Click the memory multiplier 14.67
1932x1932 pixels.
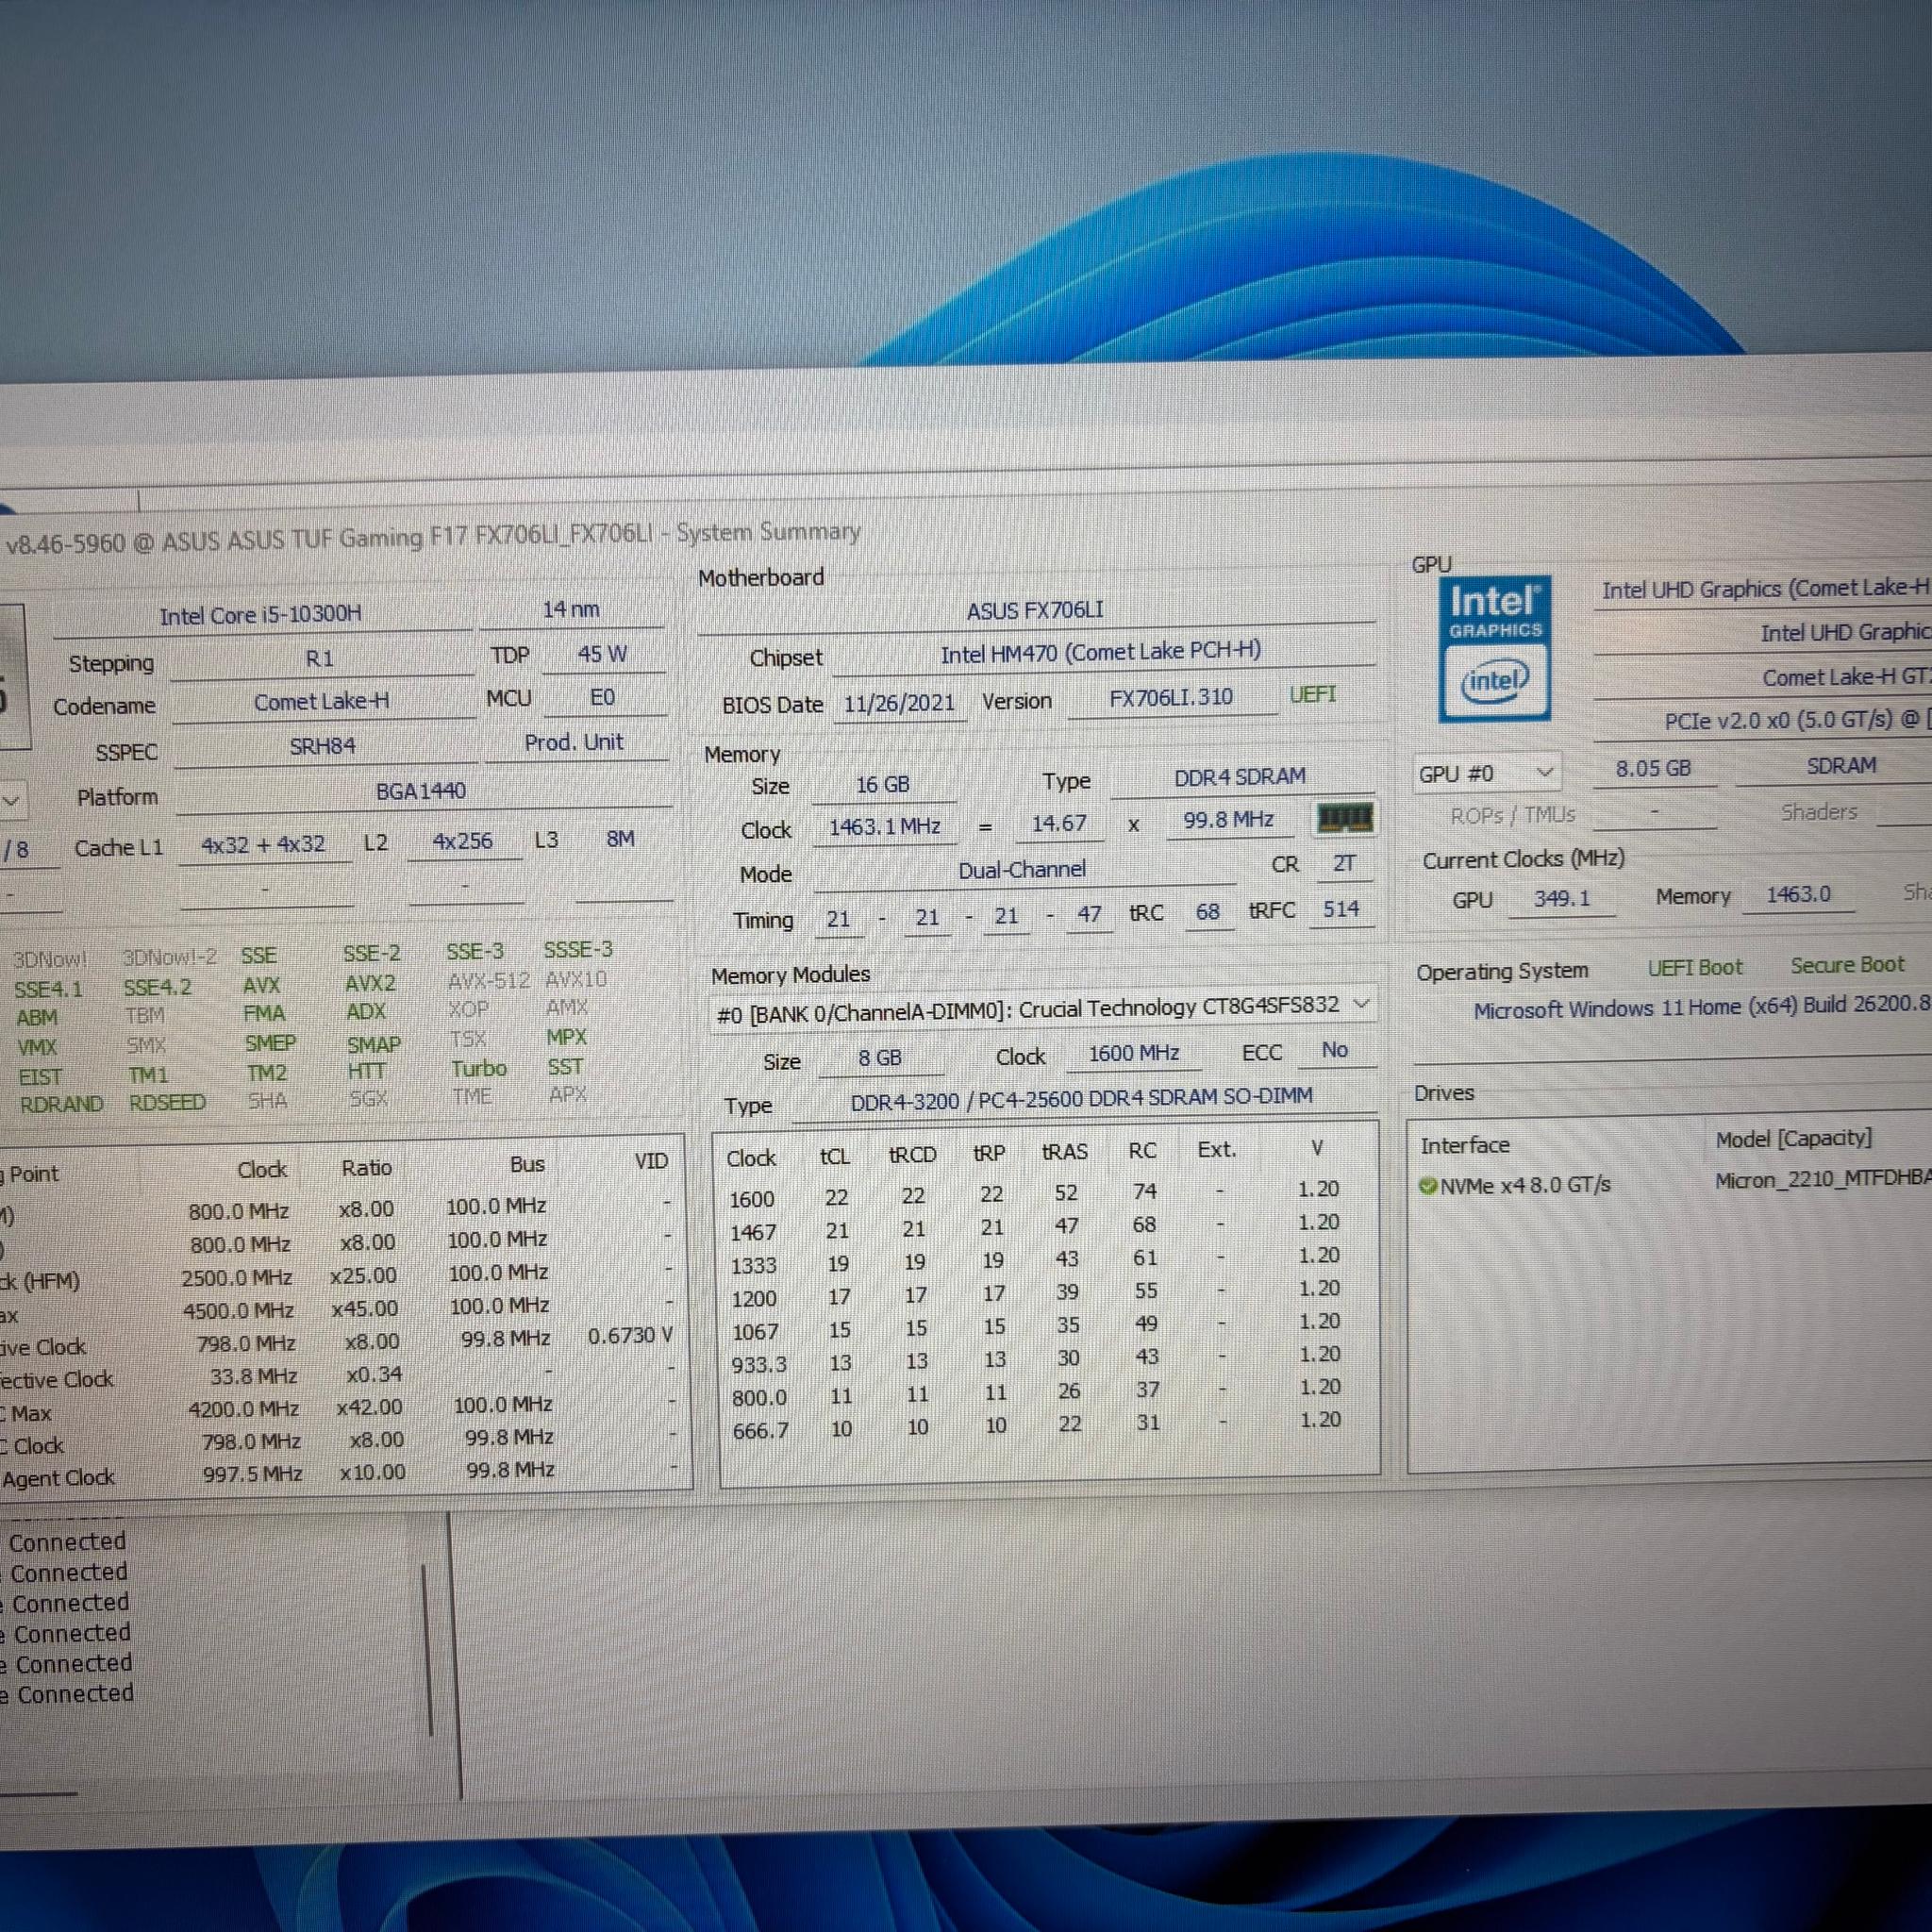1059,823
